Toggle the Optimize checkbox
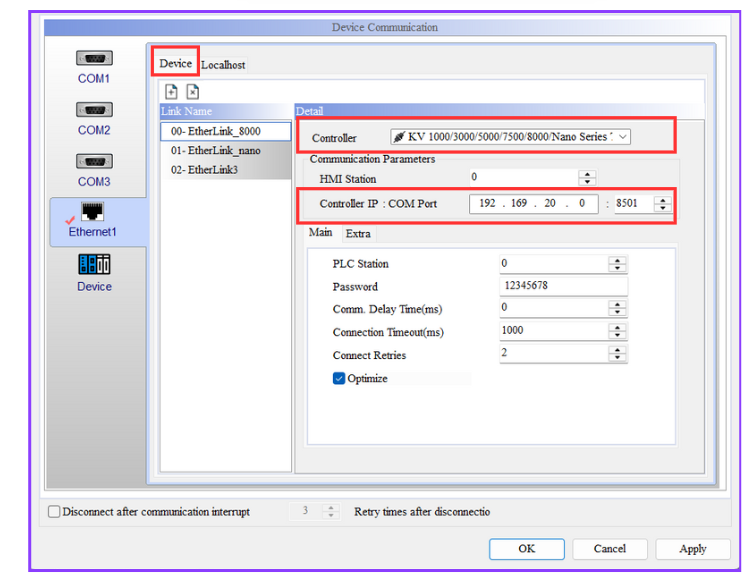Screen dimensions: 753x584 [339, 379]
